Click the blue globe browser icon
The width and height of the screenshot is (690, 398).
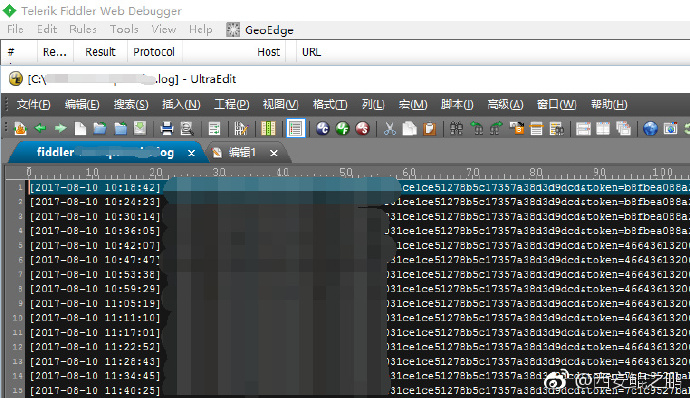(650, 129)
